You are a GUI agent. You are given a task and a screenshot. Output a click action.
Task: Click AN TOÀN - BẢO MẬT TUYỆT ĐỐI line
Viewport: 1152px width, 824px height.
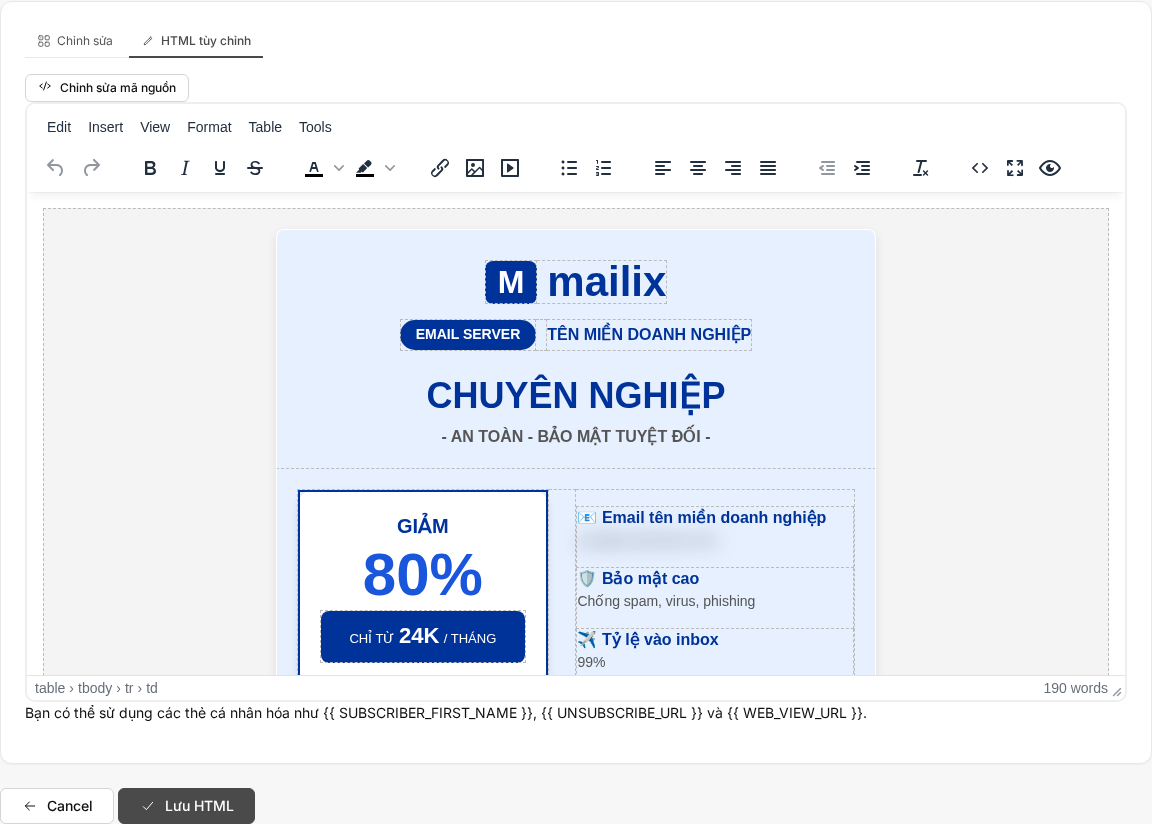(x=575, y=436)
